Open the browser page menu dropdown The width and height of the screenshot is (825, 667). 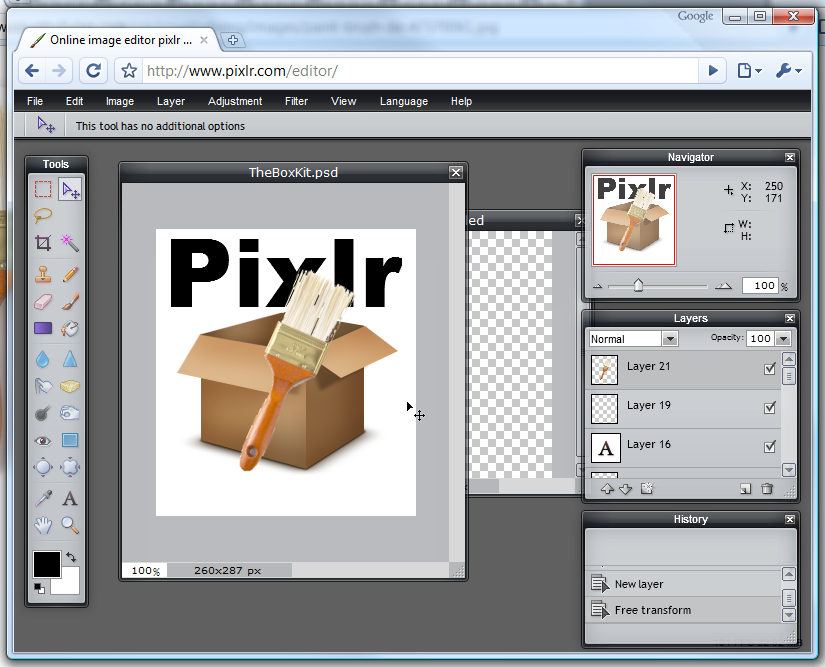pos(749,71)
